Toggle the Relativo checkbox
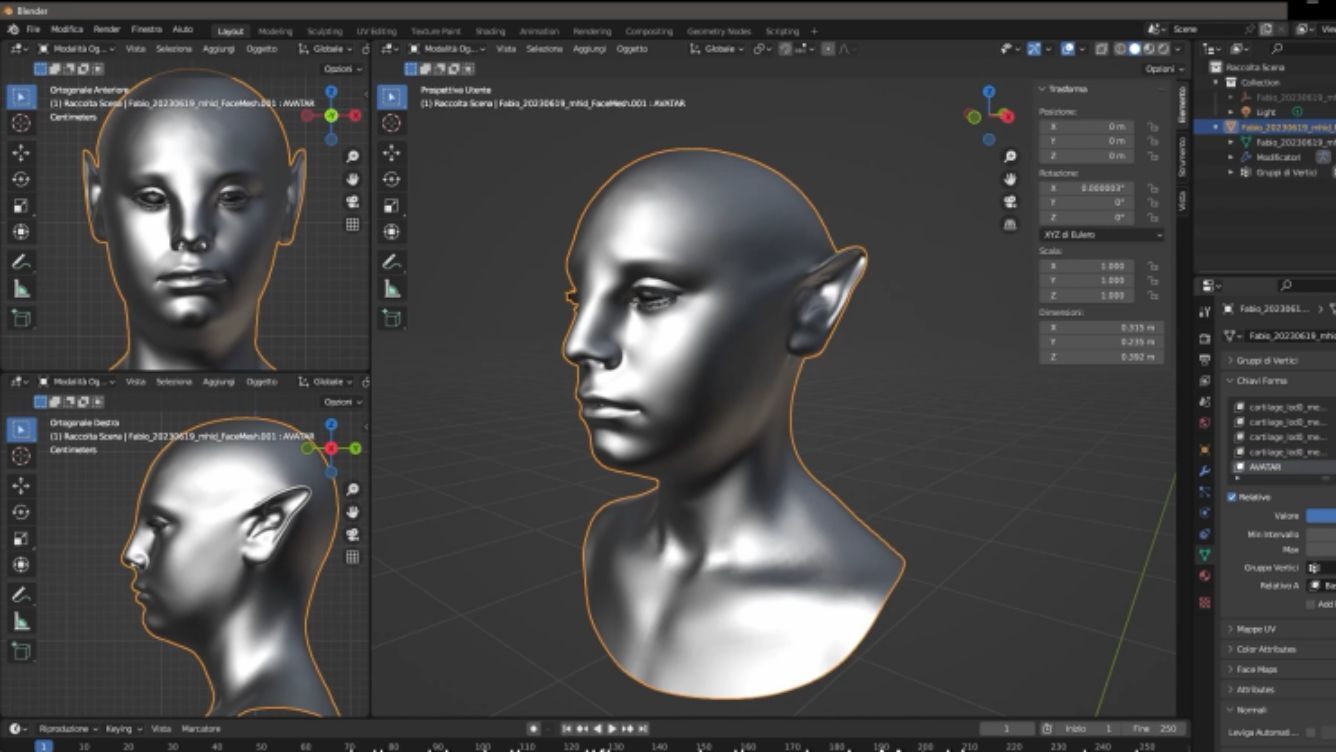Screen dimensions: 1336x752 (1232, 497)
